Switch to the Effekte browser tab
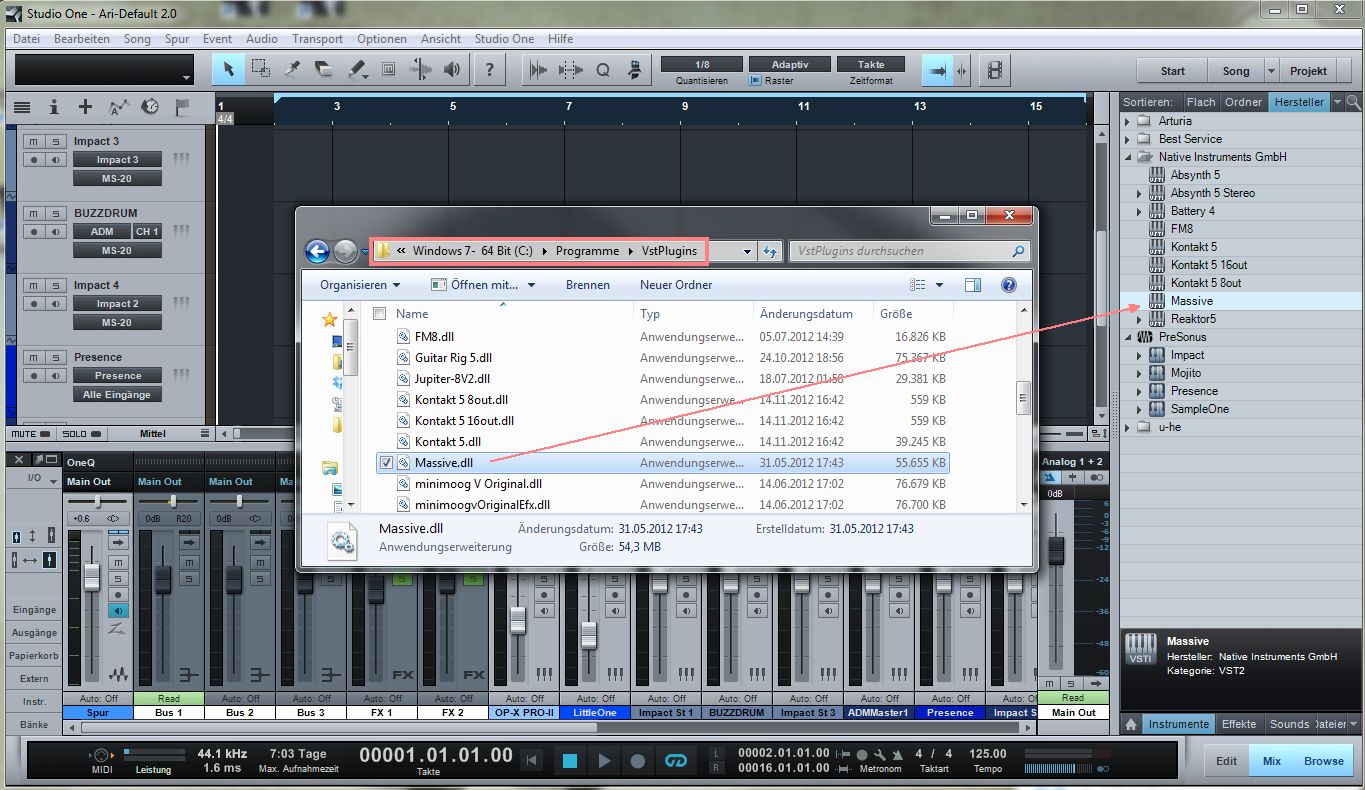This screenshot has width=1365, height=790. pyautogui.click(x=1239, y=724)
